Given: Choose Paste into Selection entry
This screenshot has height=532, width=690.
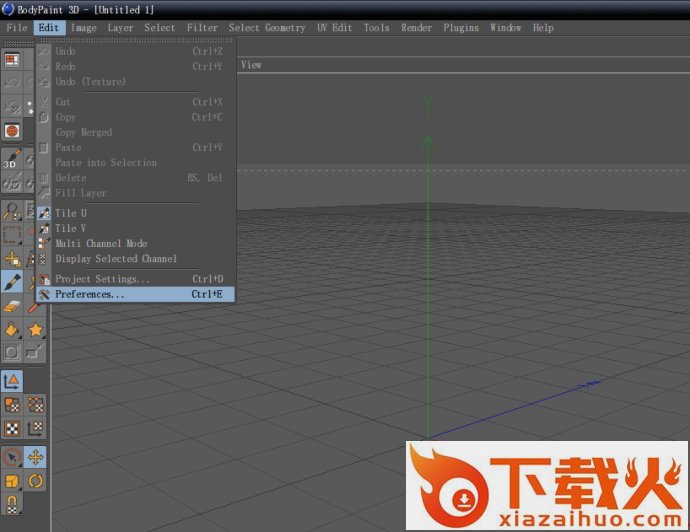Looking at the screenshot, I should pos(136,163).
